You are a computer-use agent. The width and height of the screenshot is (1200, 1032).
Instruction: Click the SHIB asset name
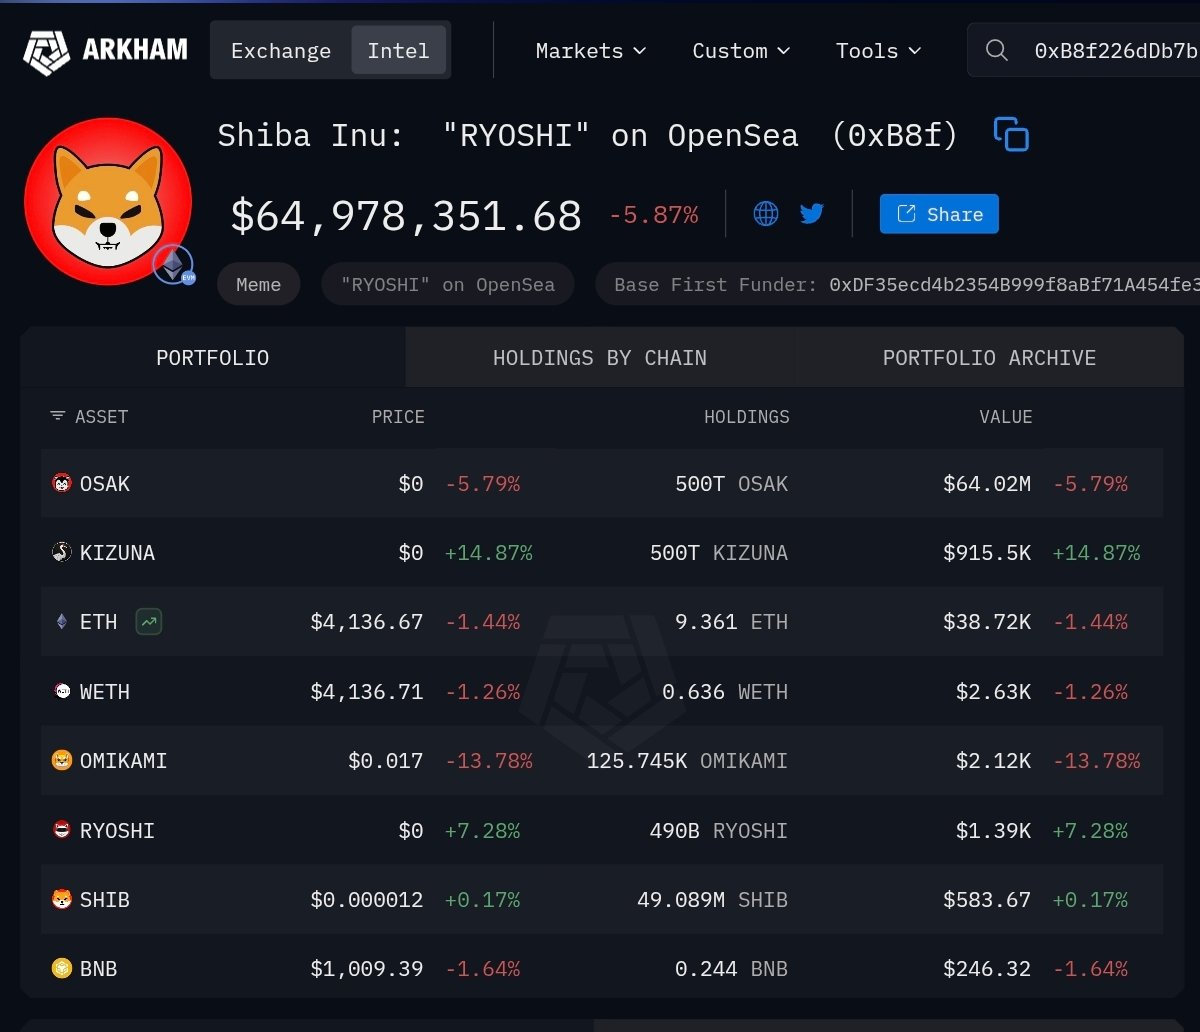click(105, 900)
